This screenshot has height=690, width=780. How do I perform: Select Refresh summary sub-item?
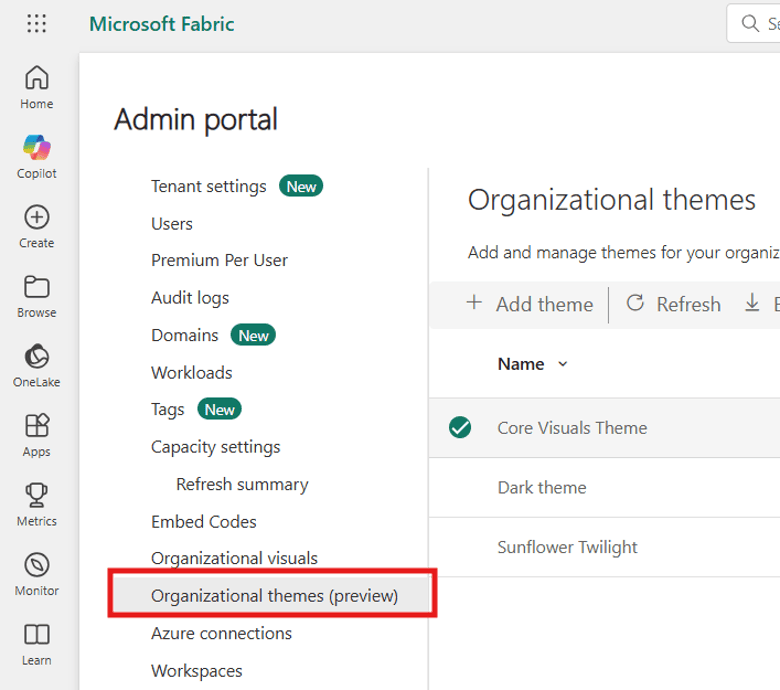click(x=242, y=484)
